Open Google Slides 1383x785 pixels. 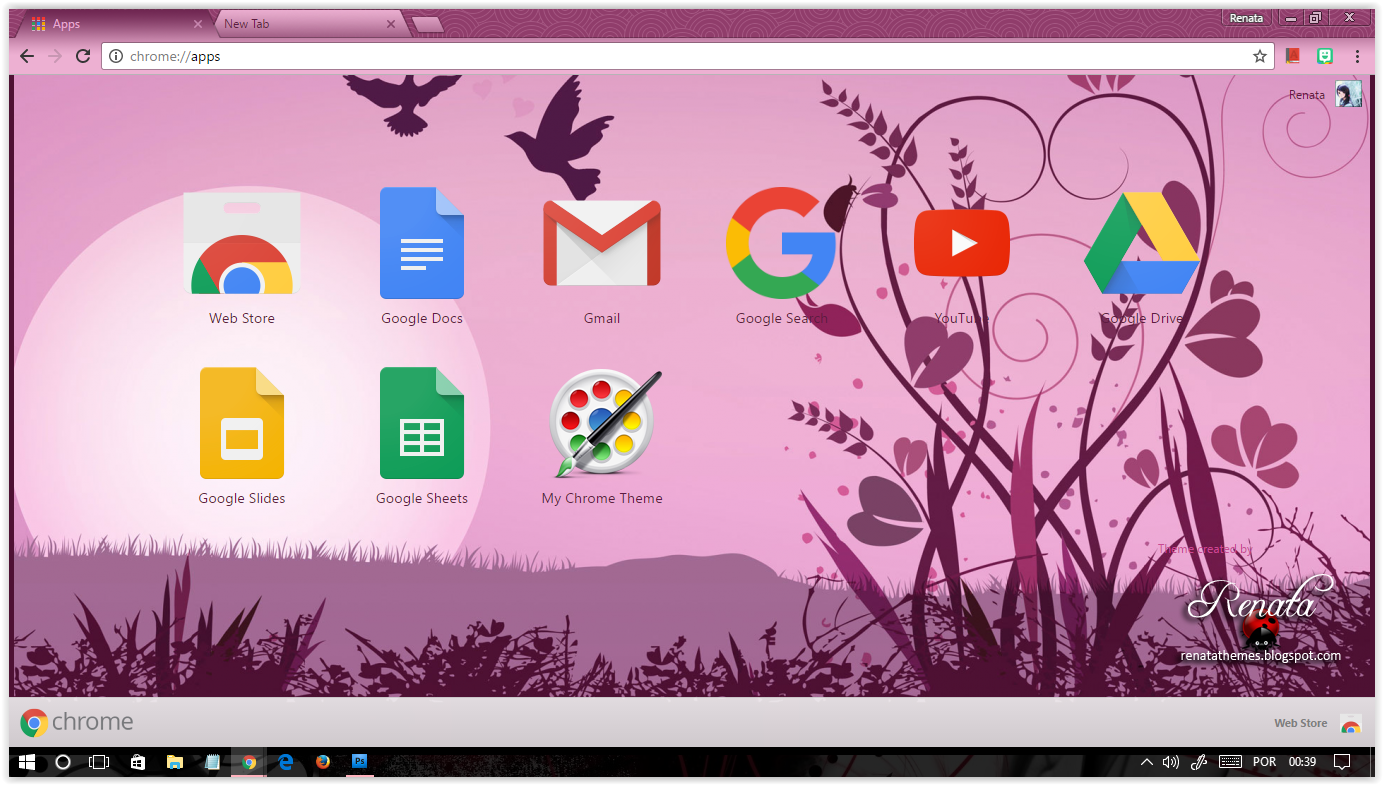(241, 422)
